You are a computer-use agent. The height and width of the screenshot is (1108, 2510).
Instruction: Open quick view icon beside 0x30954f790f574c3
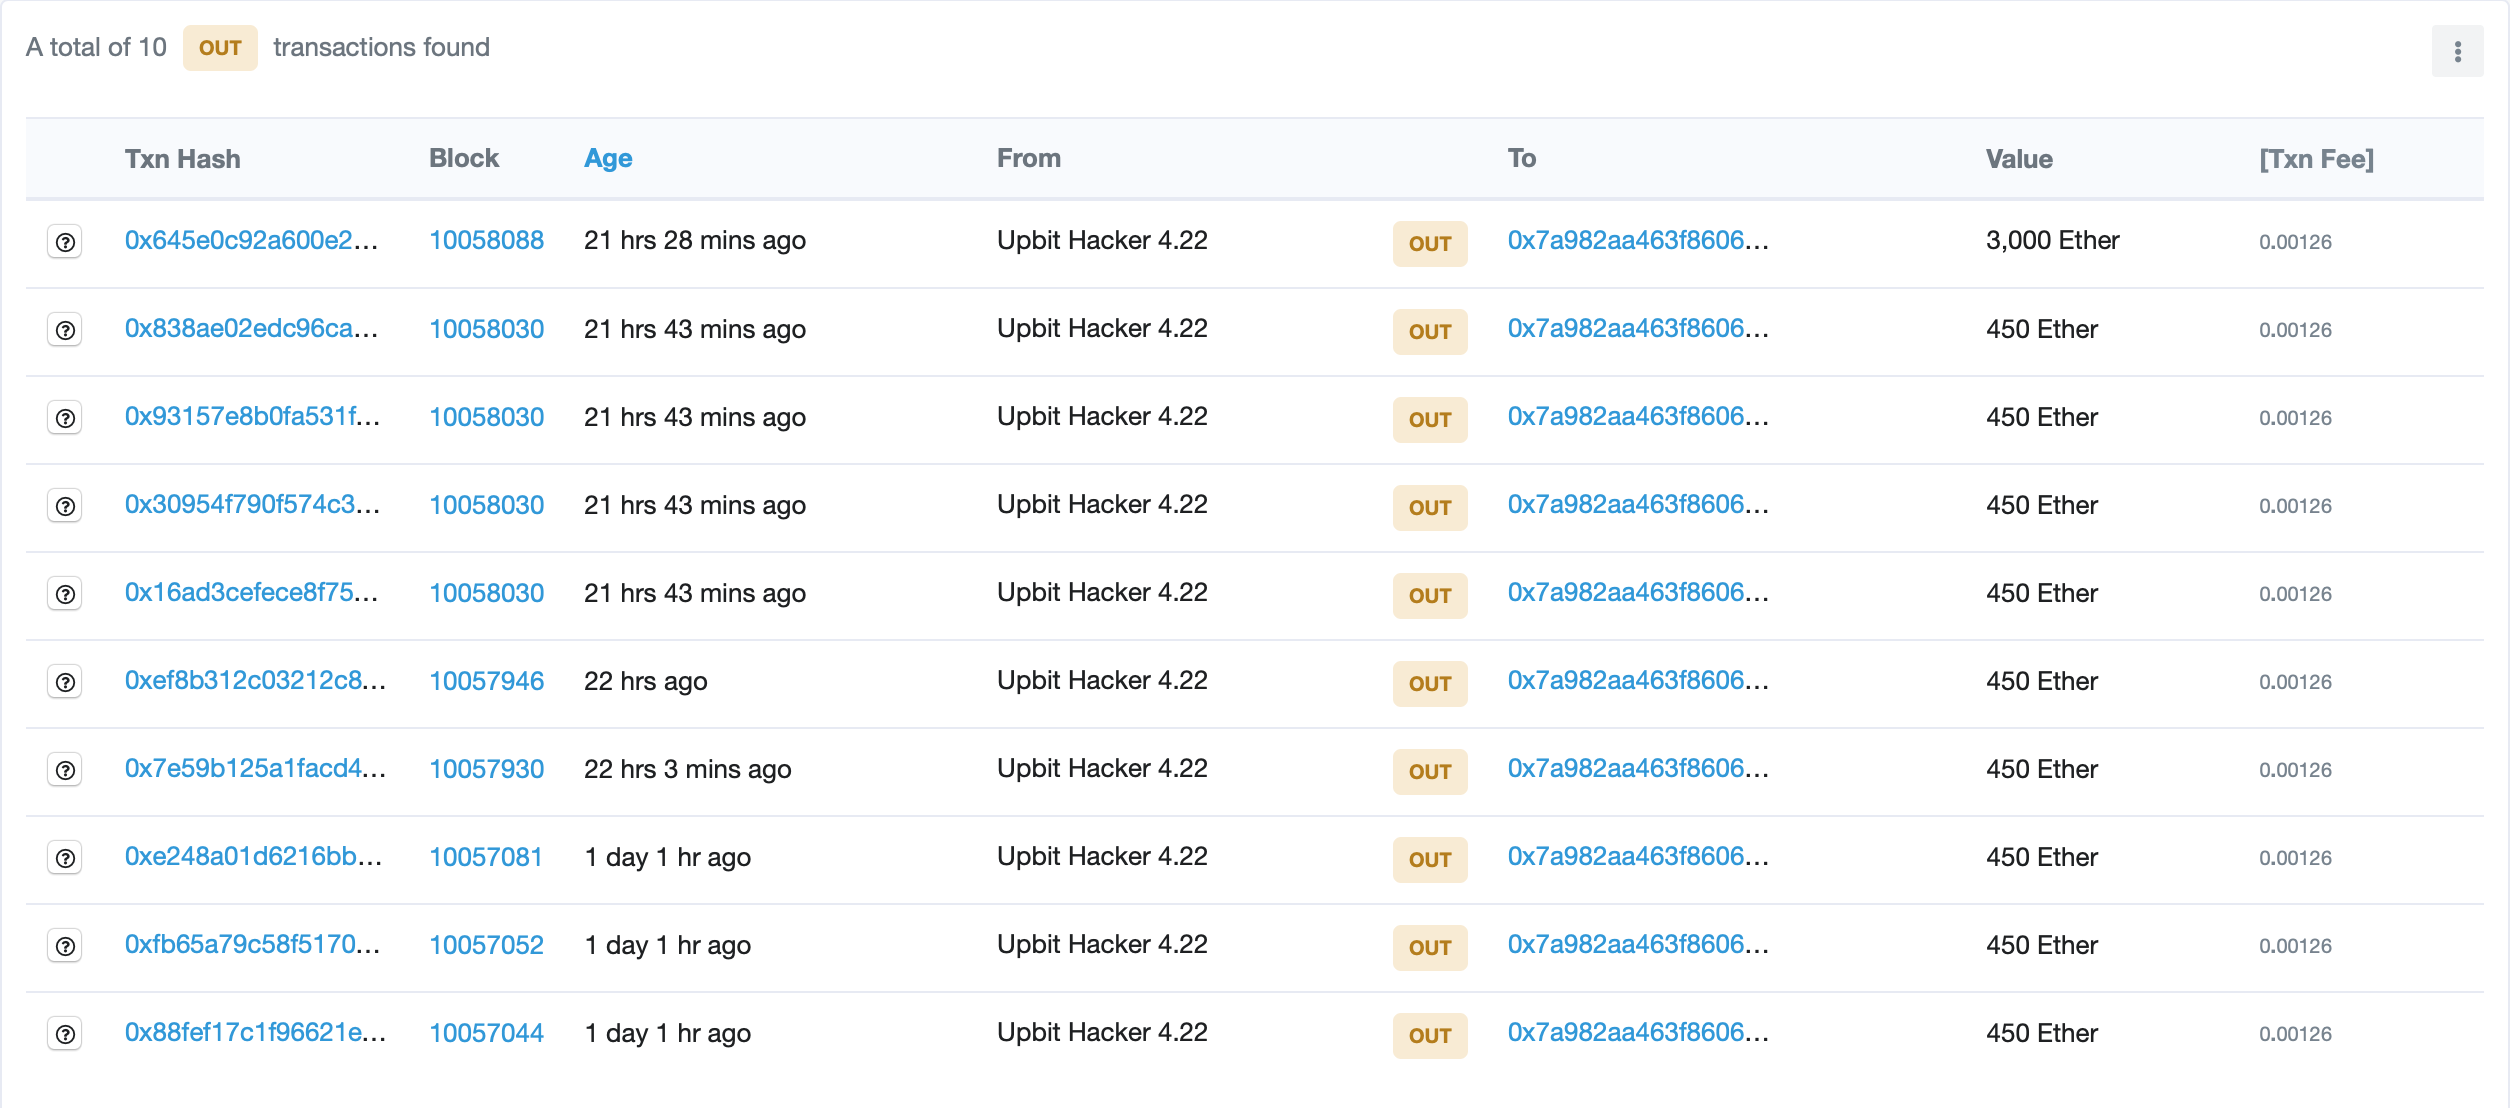point(65,506)
